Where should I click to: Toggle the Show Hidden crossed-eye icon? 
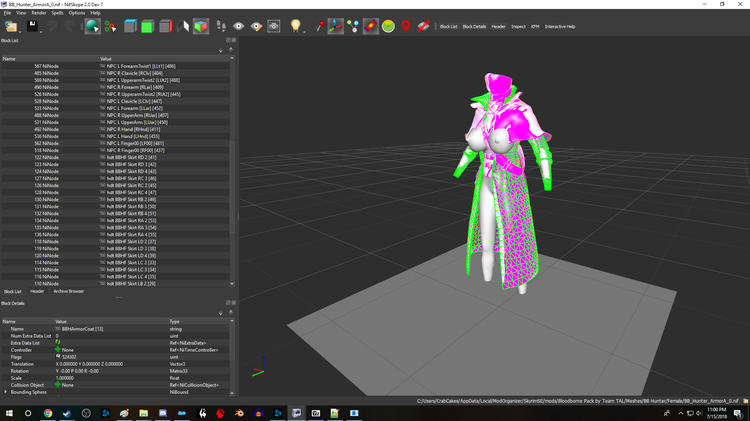(x=423, y=26)
